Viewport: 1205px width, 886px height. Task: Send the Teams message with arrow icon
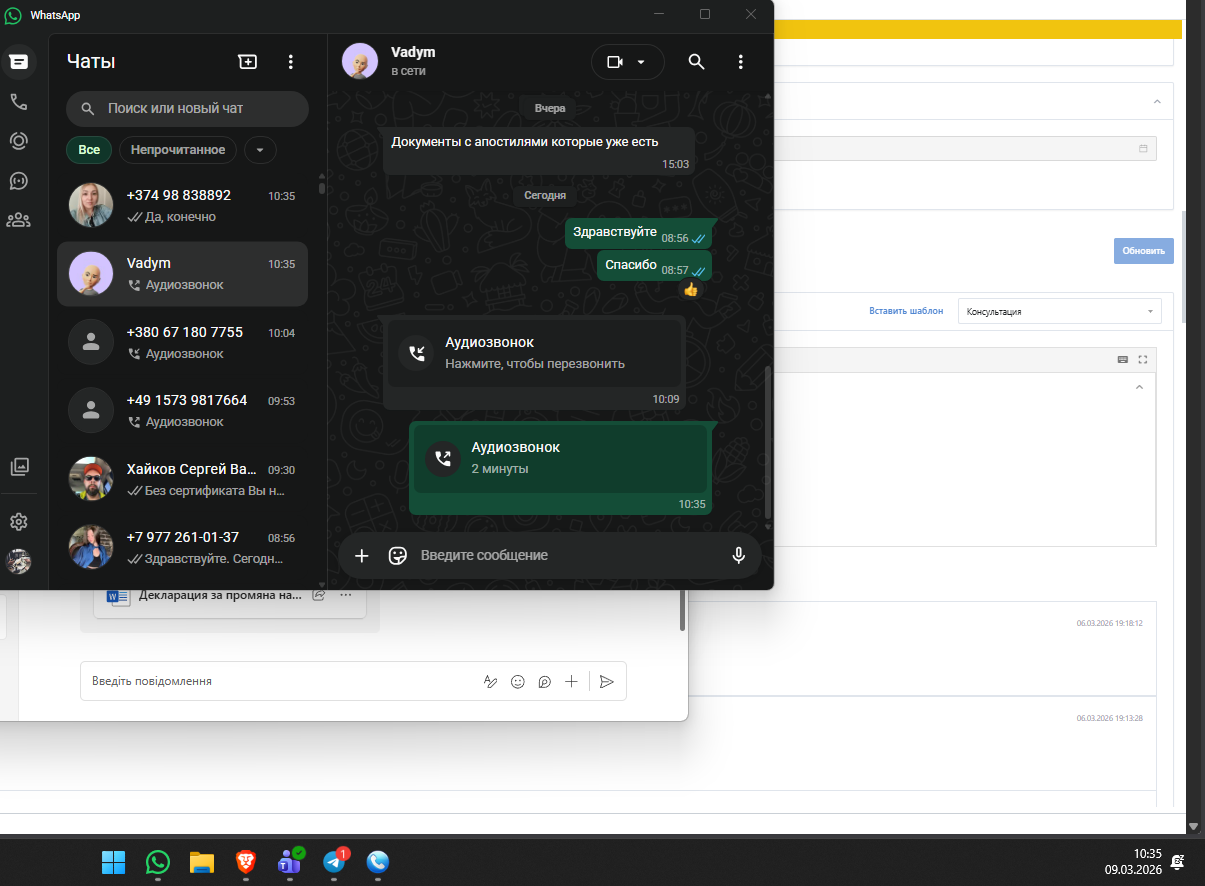pyautogui.click(x=606, y=681)
